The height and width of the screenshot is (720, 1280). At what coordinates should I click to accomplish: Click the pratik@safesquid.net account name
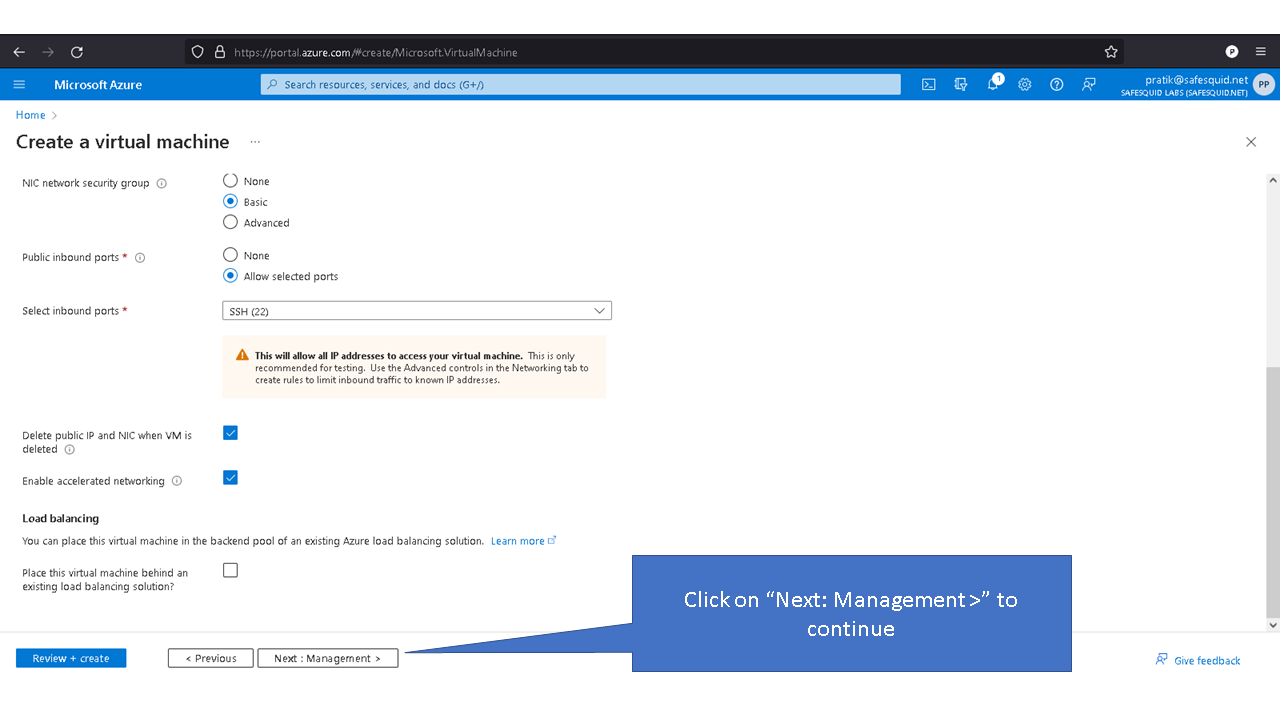coord(1197,79)
